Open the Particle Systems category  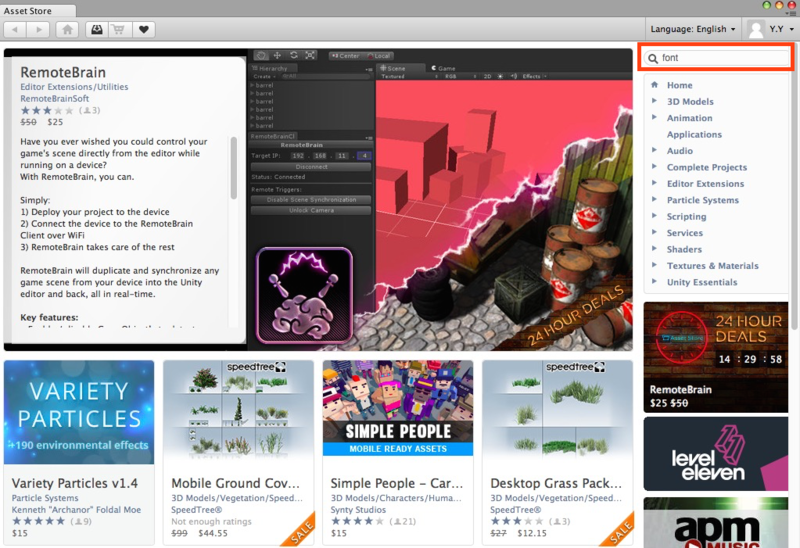[703, 200]
